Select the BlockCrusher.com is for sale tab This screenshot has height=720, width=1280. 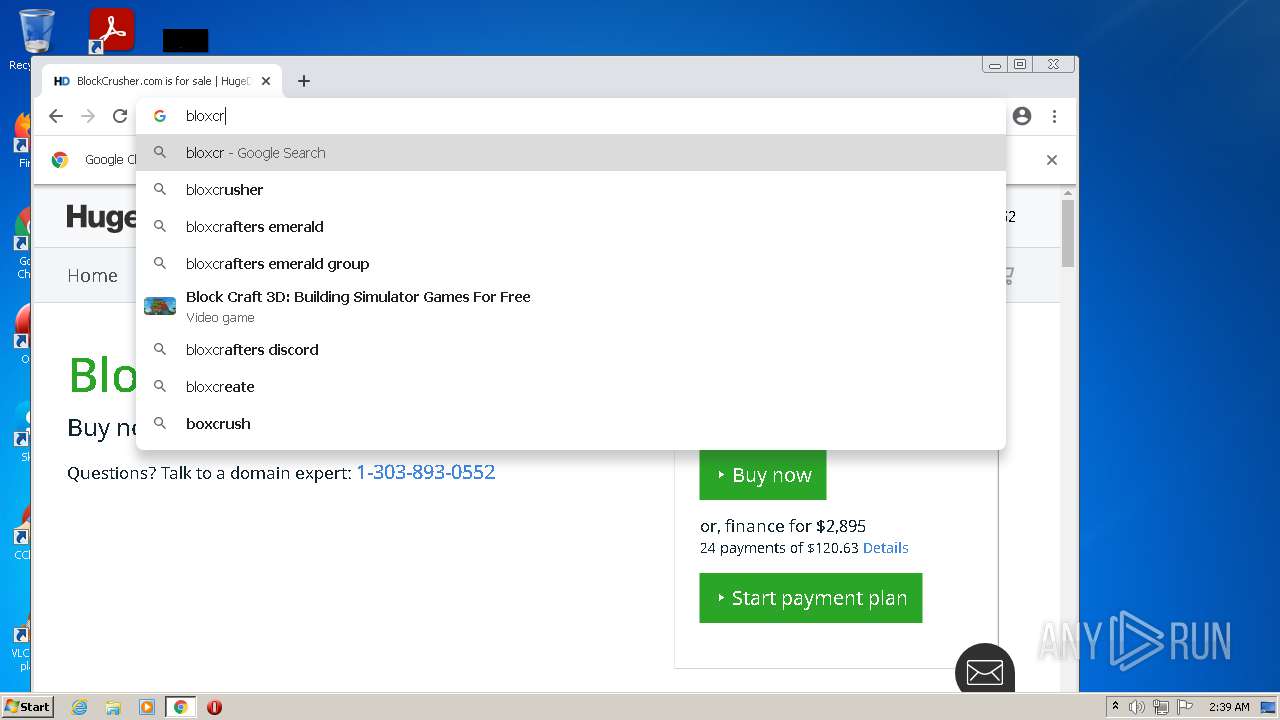(x=162, y=81)
